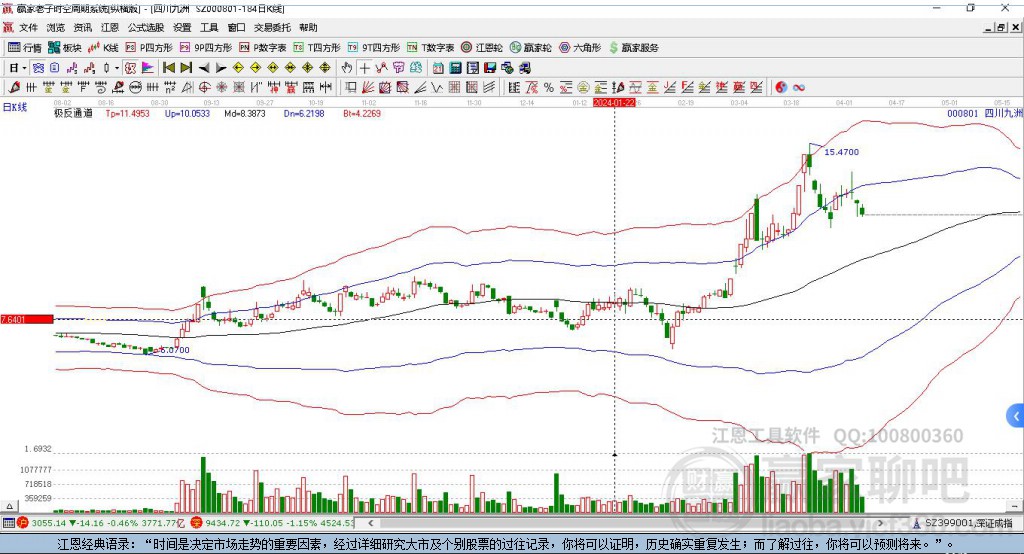The width and height of the screenshot is (1024, 554).
Task: Open the 帮助 menu
Action: (x=308, y=27)
